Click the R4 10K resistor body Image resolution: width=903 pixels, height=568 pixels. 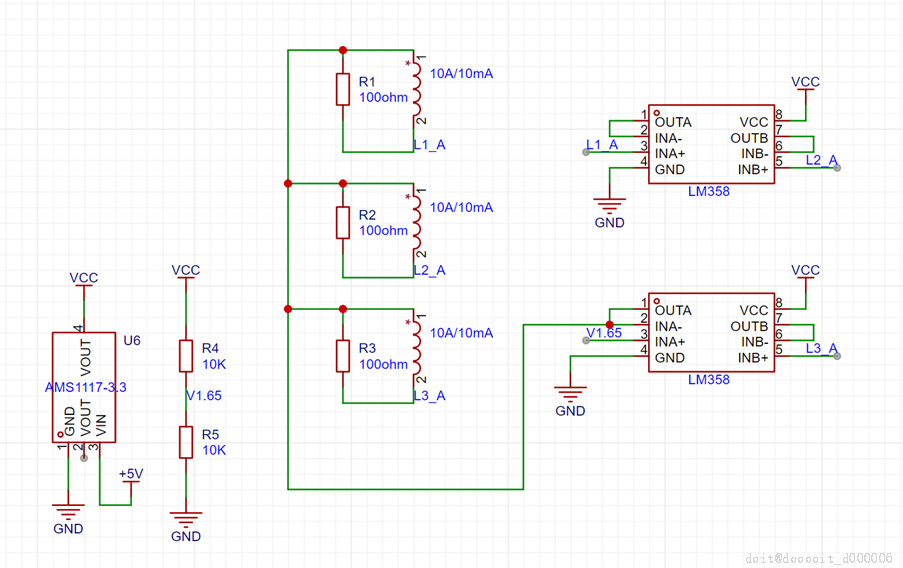185,356
